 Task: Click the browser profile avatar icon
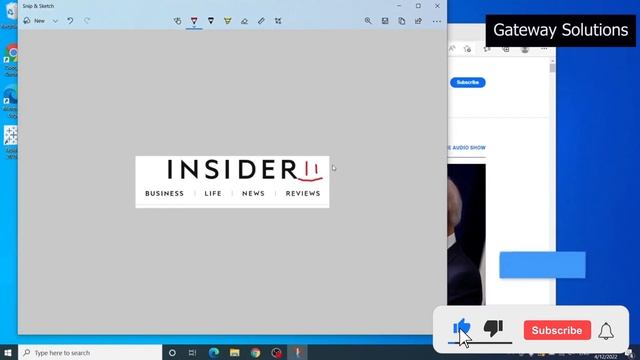tap(525, 50)
